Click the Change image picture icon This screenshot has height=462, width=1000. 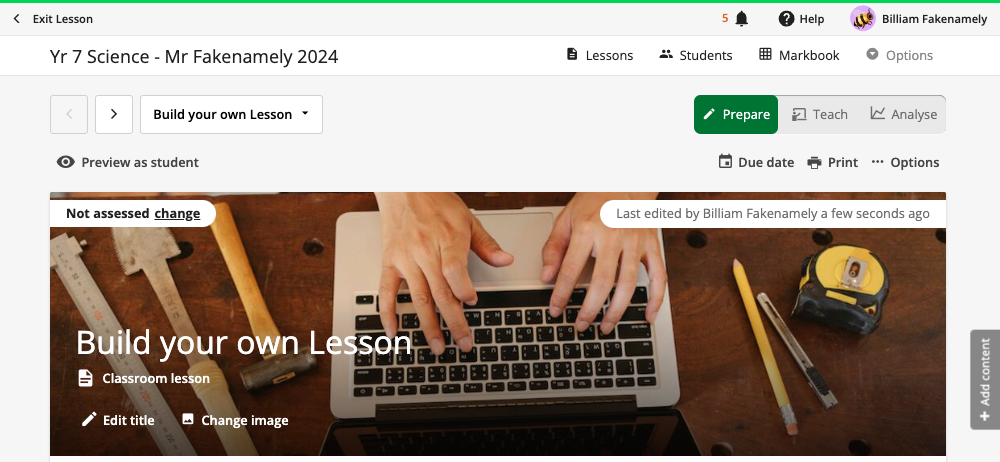[188, 419]
